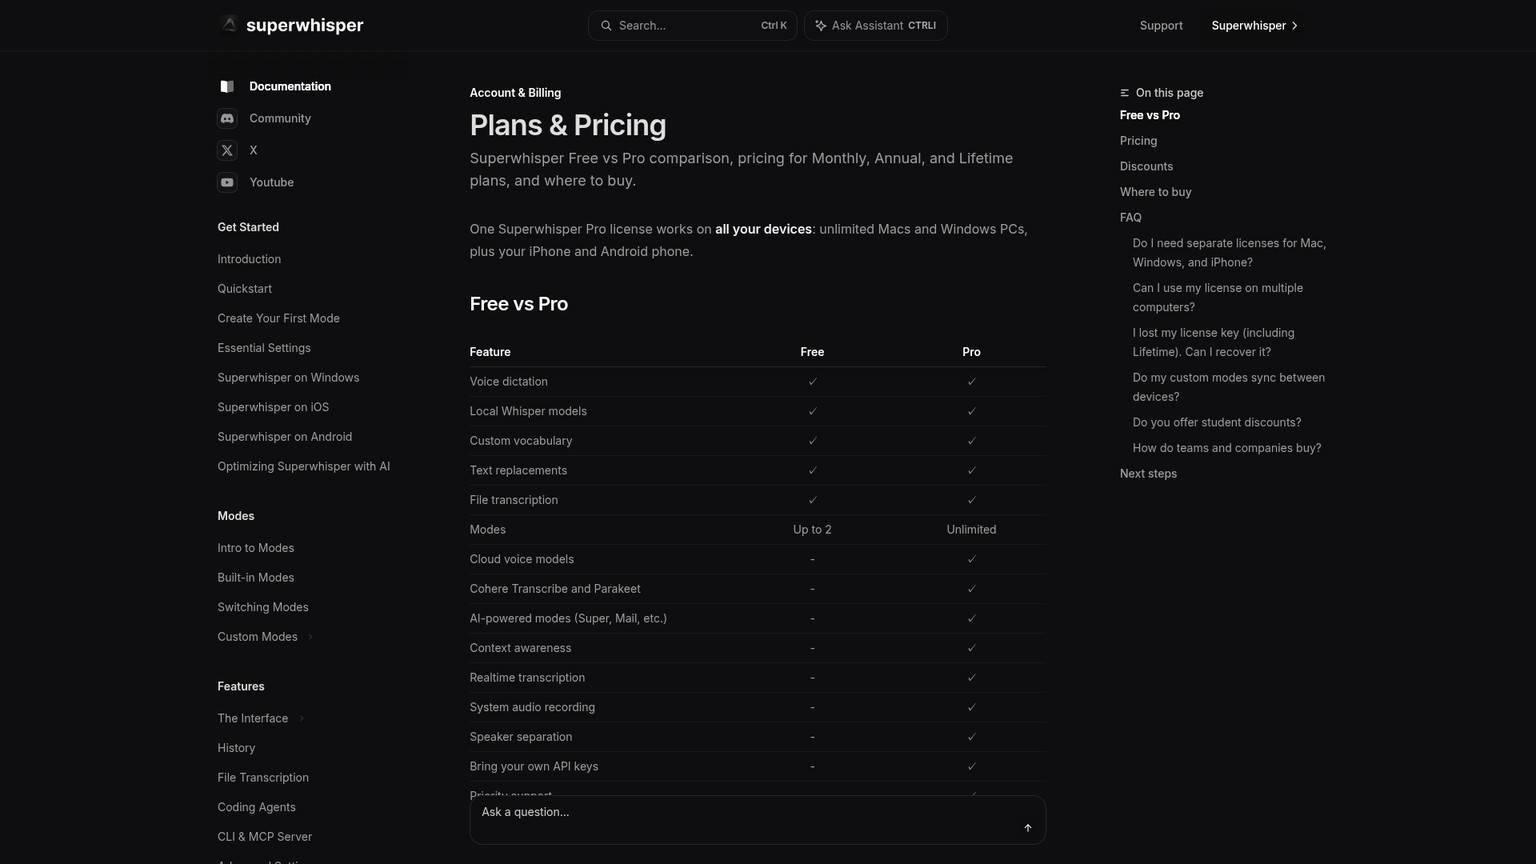The width and height of the screenshot is (1536, 864).
Task: Open File Transcription sidebar page
Action: point(263,778)
